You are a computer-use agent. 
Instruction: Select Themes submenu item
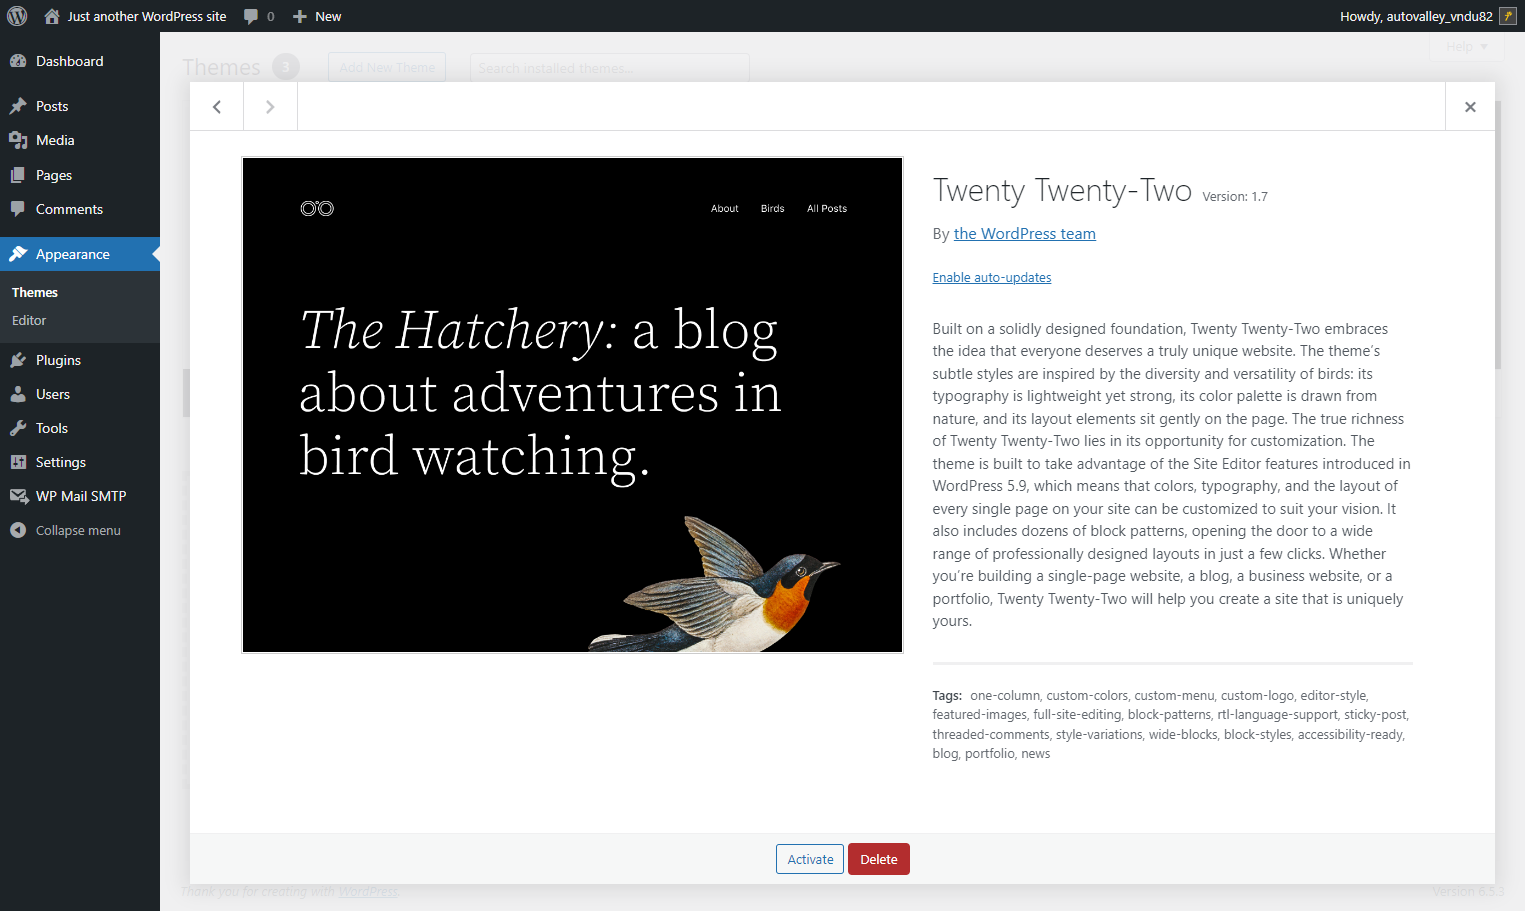click(35, 292)
